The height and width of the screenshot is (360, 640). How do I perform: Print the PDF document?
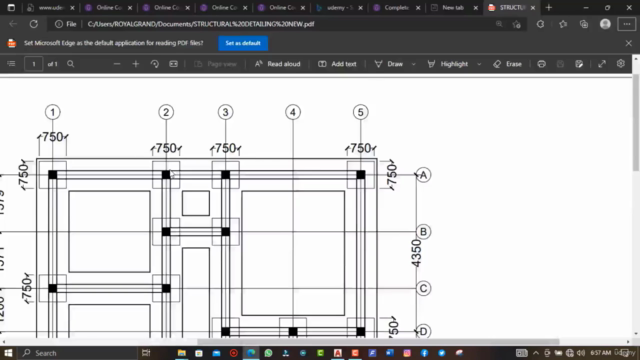point(542,64)
